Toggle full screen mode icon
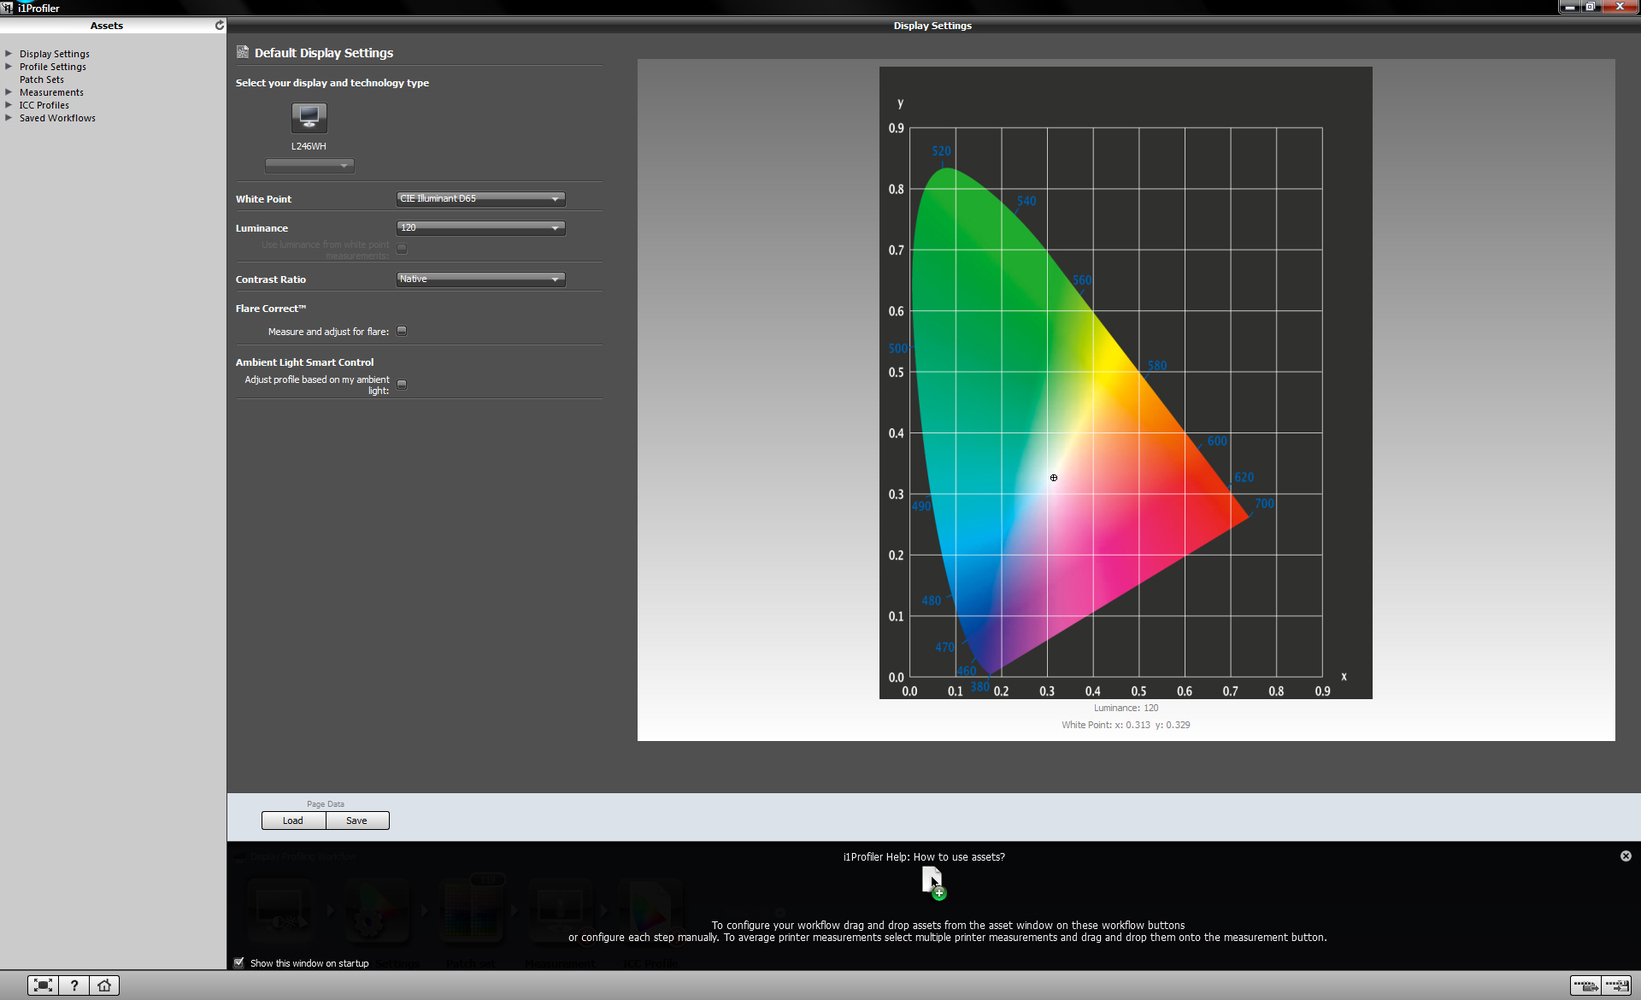This screenshot has width=1641, height=1000. (43, 985)
